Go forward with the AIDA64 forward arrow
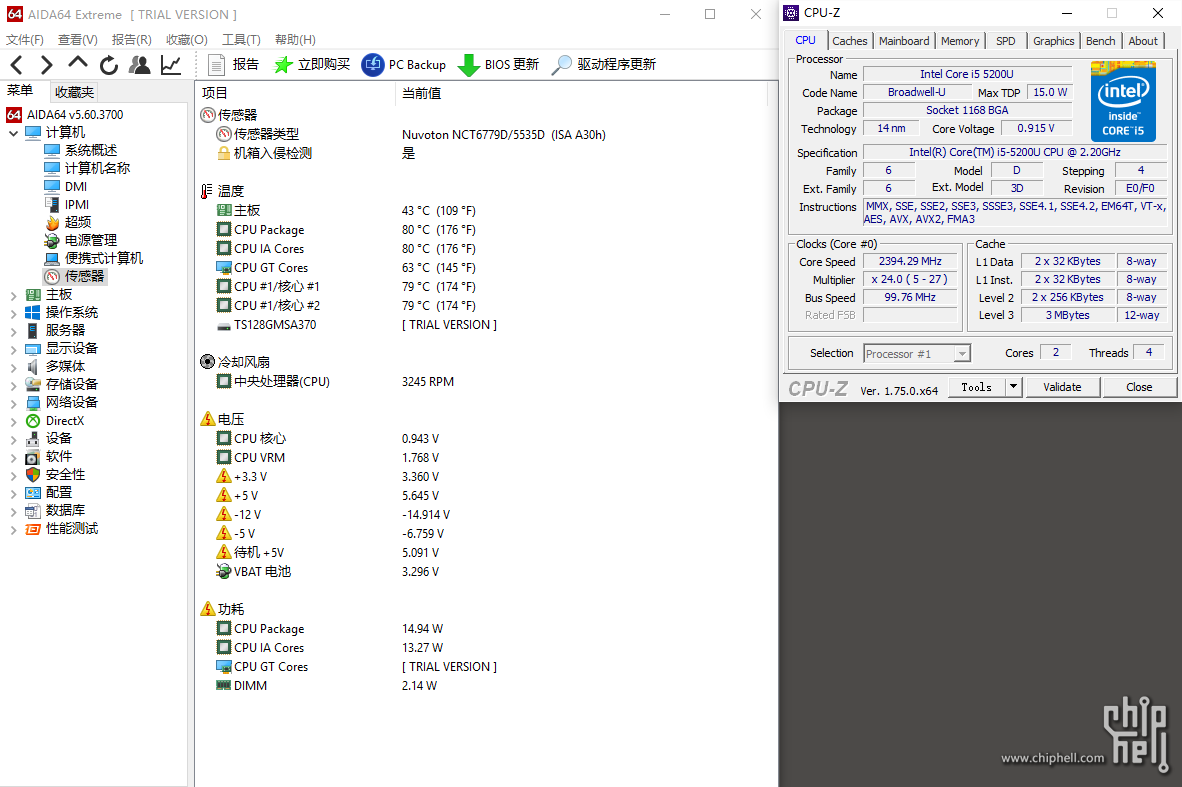This screenshot has width=1182, height=787. [x=47, y=65]
